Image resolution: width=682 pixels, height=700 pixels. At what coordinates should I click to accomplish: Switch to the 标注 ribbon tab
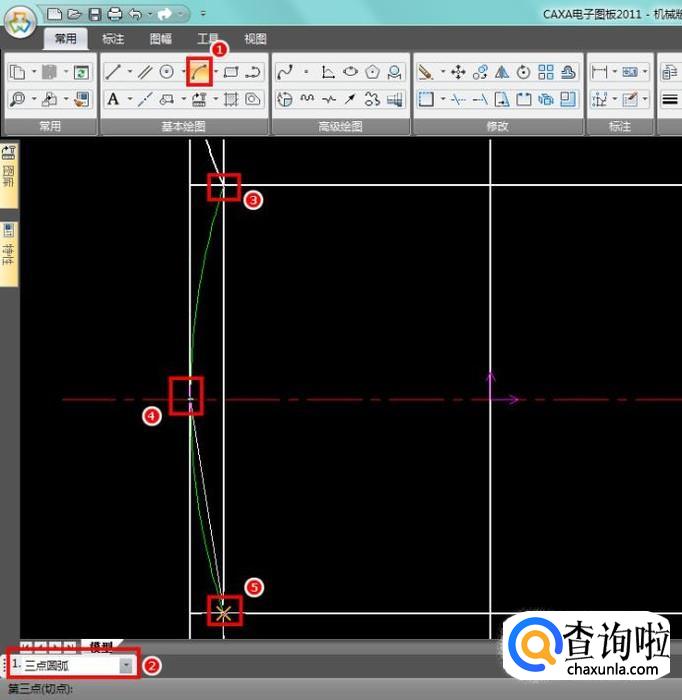click(x=113, y=39)
